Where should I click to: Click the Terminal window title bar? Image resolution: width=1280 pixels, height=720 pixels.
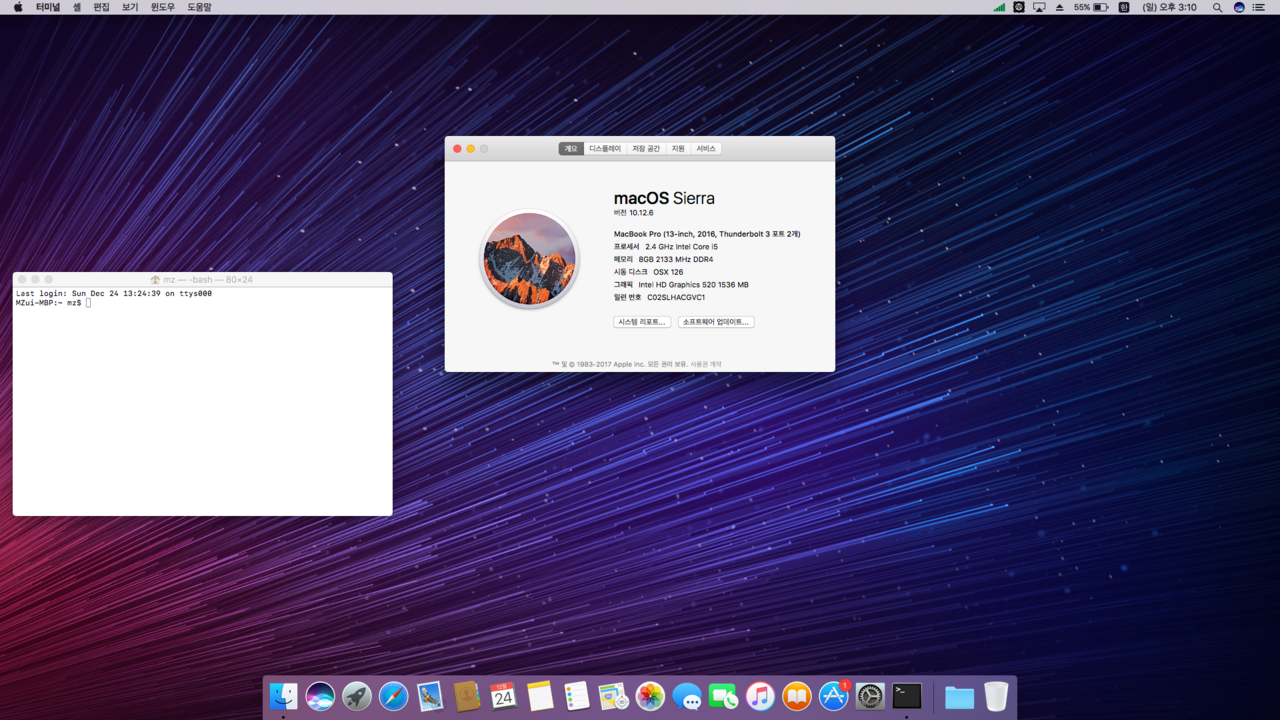[x=202, y=280]
